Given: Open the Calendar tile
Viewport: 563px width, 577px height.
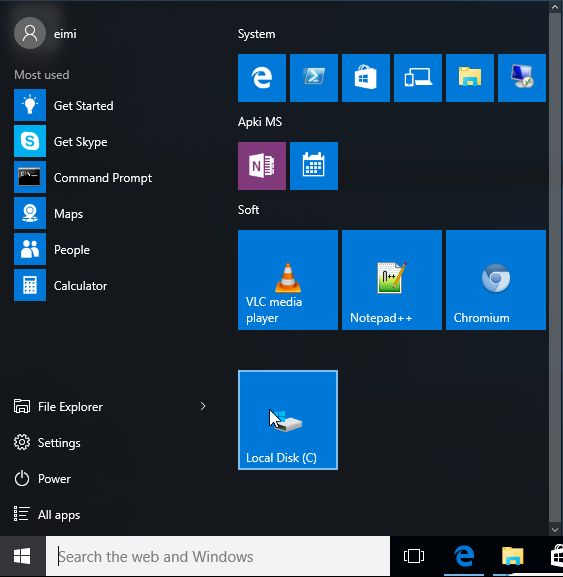Looking at the screenshot, I should pyautogui.click(x=314, y=166).
